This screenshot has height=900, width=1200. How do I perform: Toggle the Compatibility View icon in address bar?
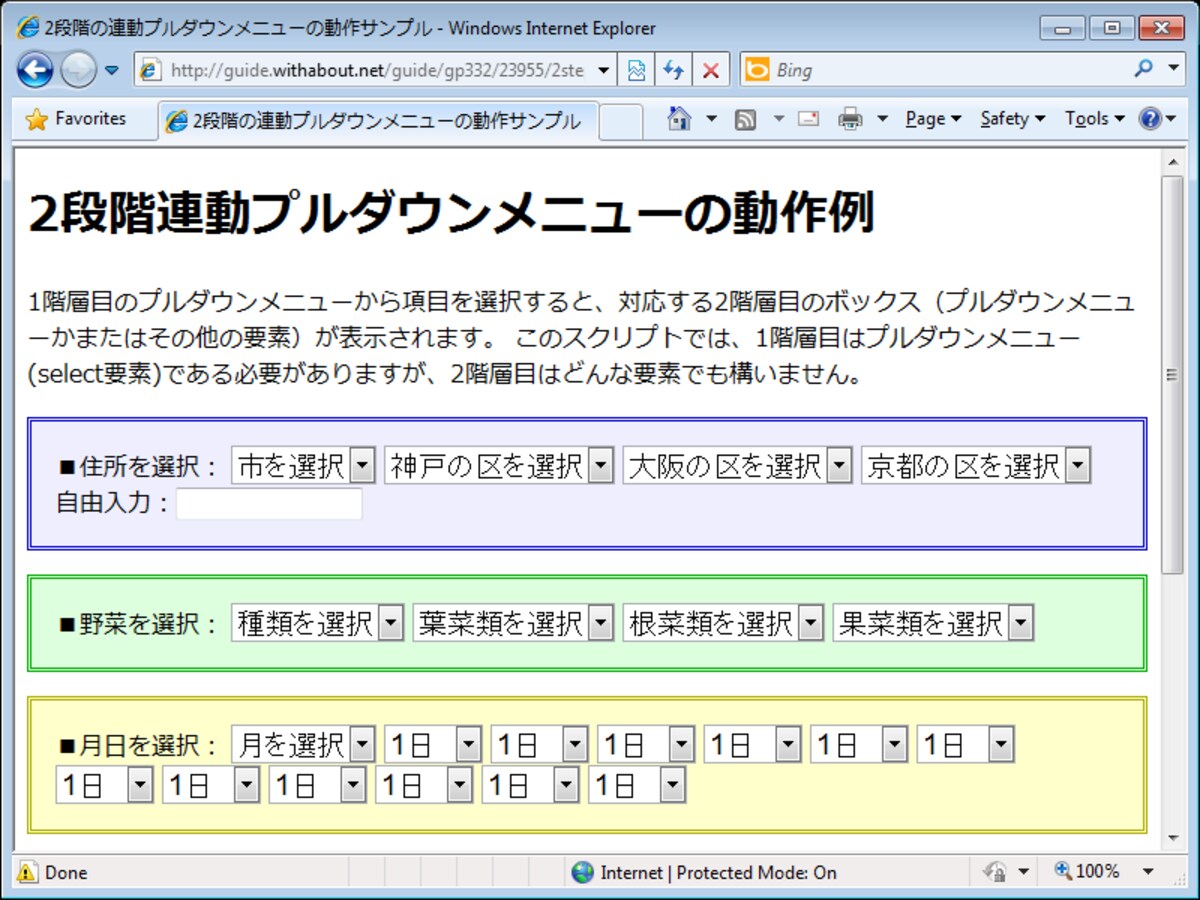[x=636, y=70]
